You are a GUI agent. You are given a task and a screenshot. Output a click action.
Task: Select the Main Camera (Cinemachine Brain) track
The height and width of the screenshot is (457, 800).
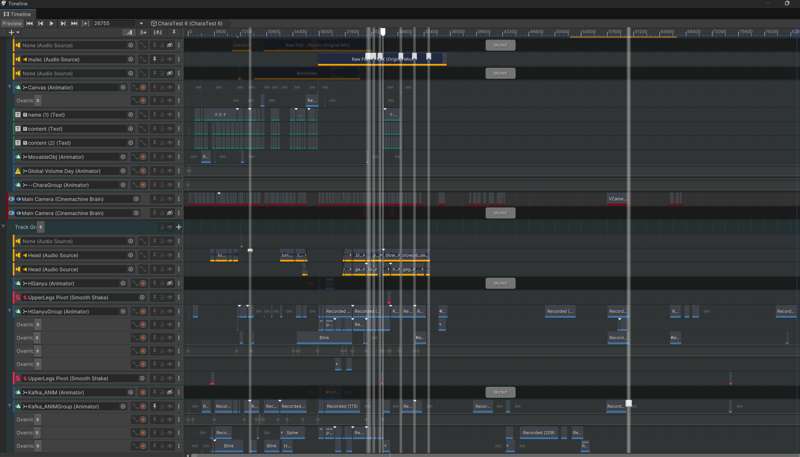pos(62,199)
